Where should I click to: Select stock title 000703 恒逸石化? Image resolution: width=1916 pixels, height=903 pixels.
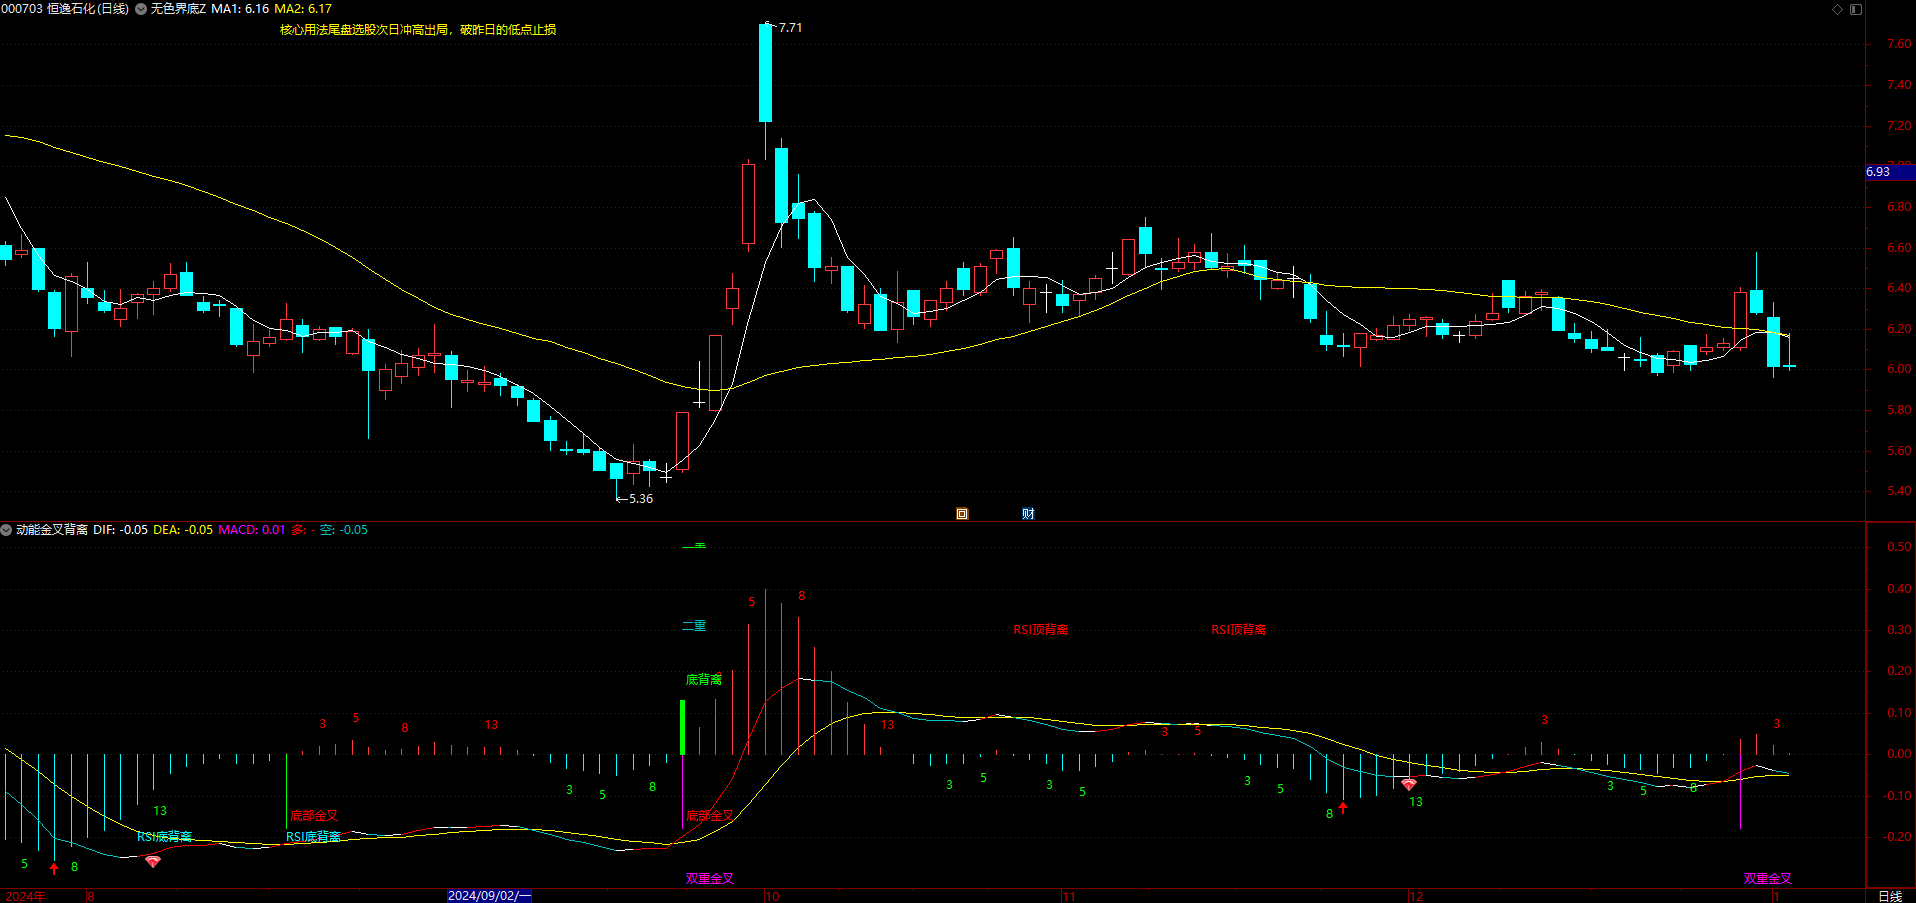65,9
